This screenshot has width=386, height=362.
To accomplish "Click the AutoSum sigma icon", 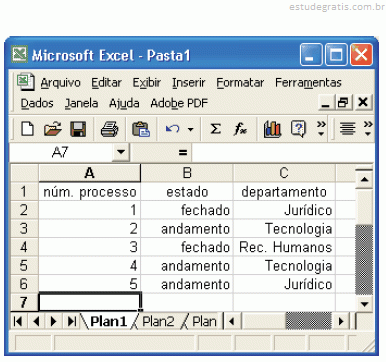I will tap(216, 129).
